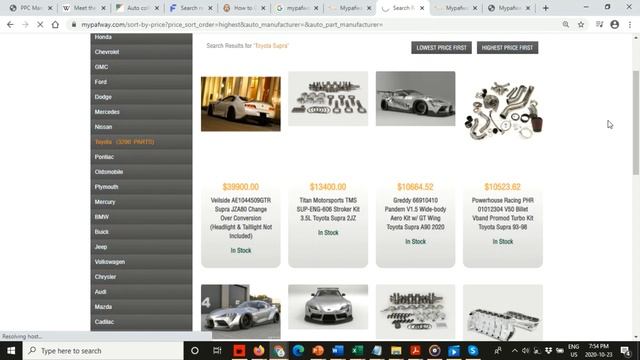Click Highest Price First button

[507, 48]
